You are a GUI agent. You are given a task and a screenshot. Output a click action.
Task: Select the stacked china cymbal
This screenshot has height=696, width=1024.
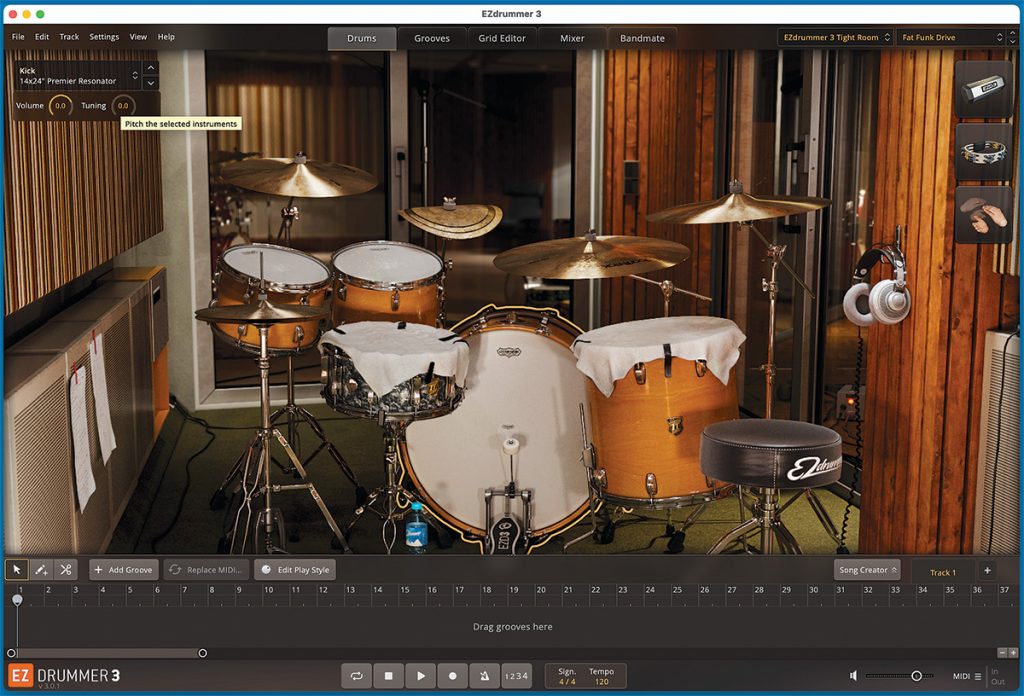[x=451, y=220]
